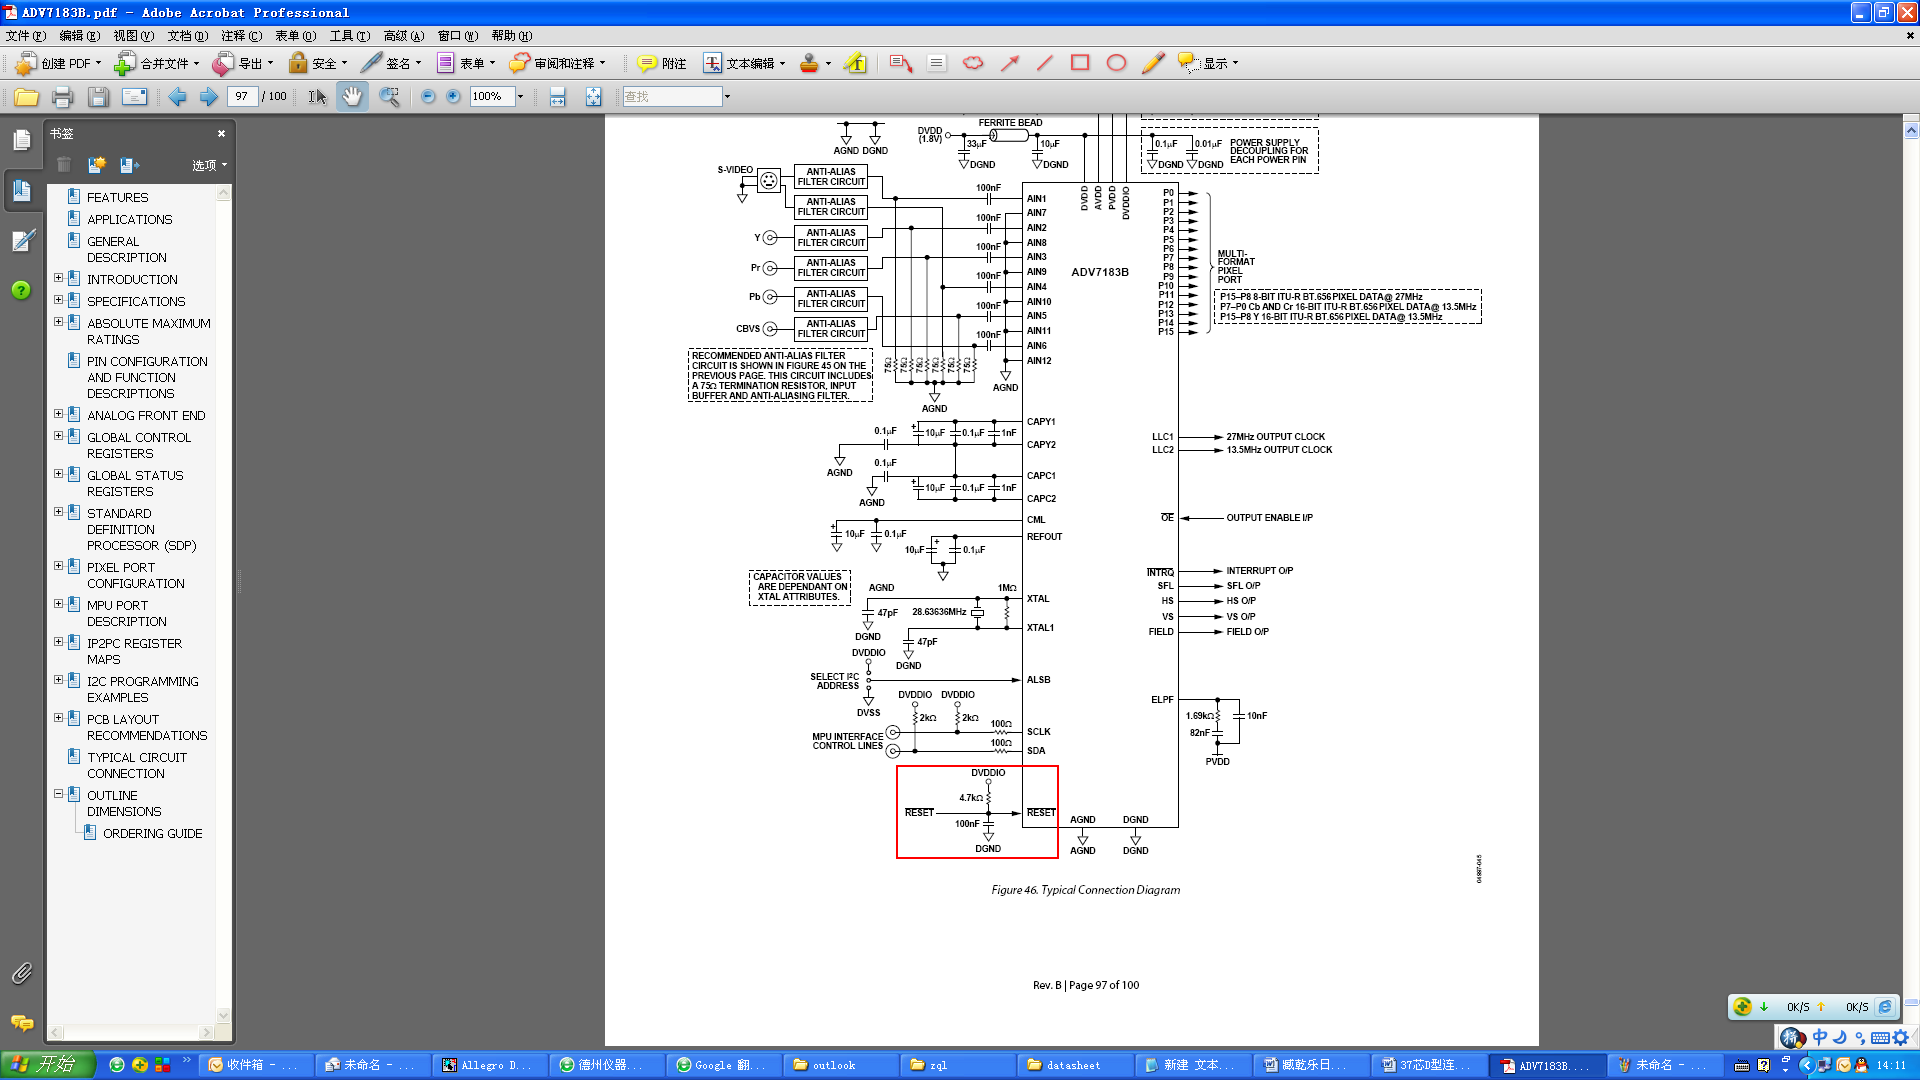This screenshot has width=1920, height=1080.
Task: Expand the PIXEL PORT CONFIGURATION bookmark
Action: 58,566
